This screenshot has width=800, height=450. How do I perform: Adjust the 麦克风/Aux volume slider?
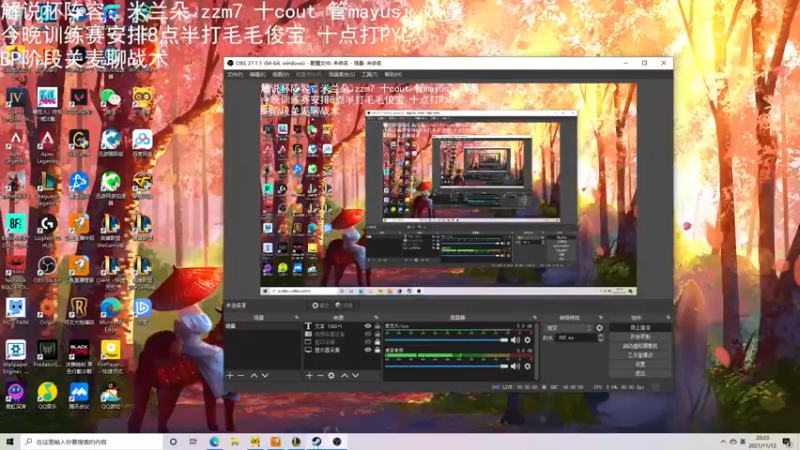point(447,340)
